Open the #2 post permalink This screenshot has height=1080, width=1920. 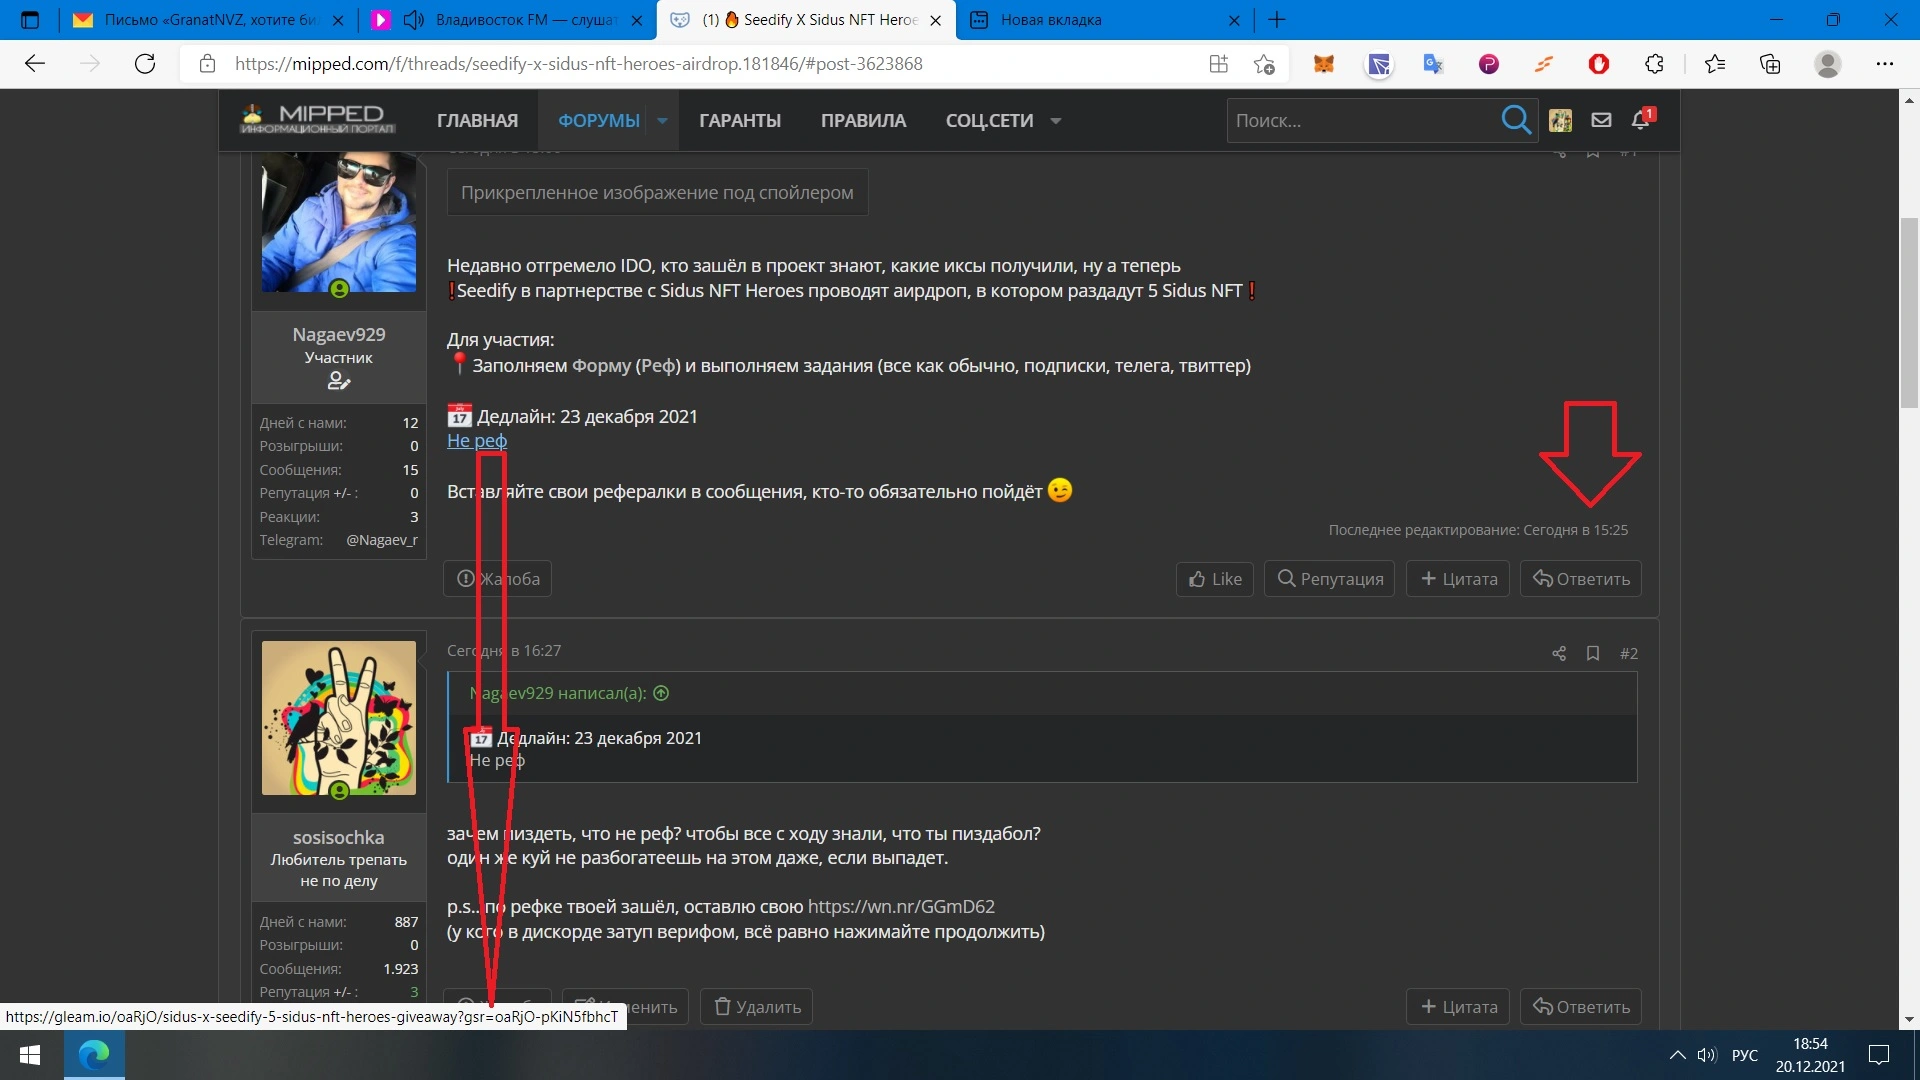pyautogui.click(x=1629, y=654)
